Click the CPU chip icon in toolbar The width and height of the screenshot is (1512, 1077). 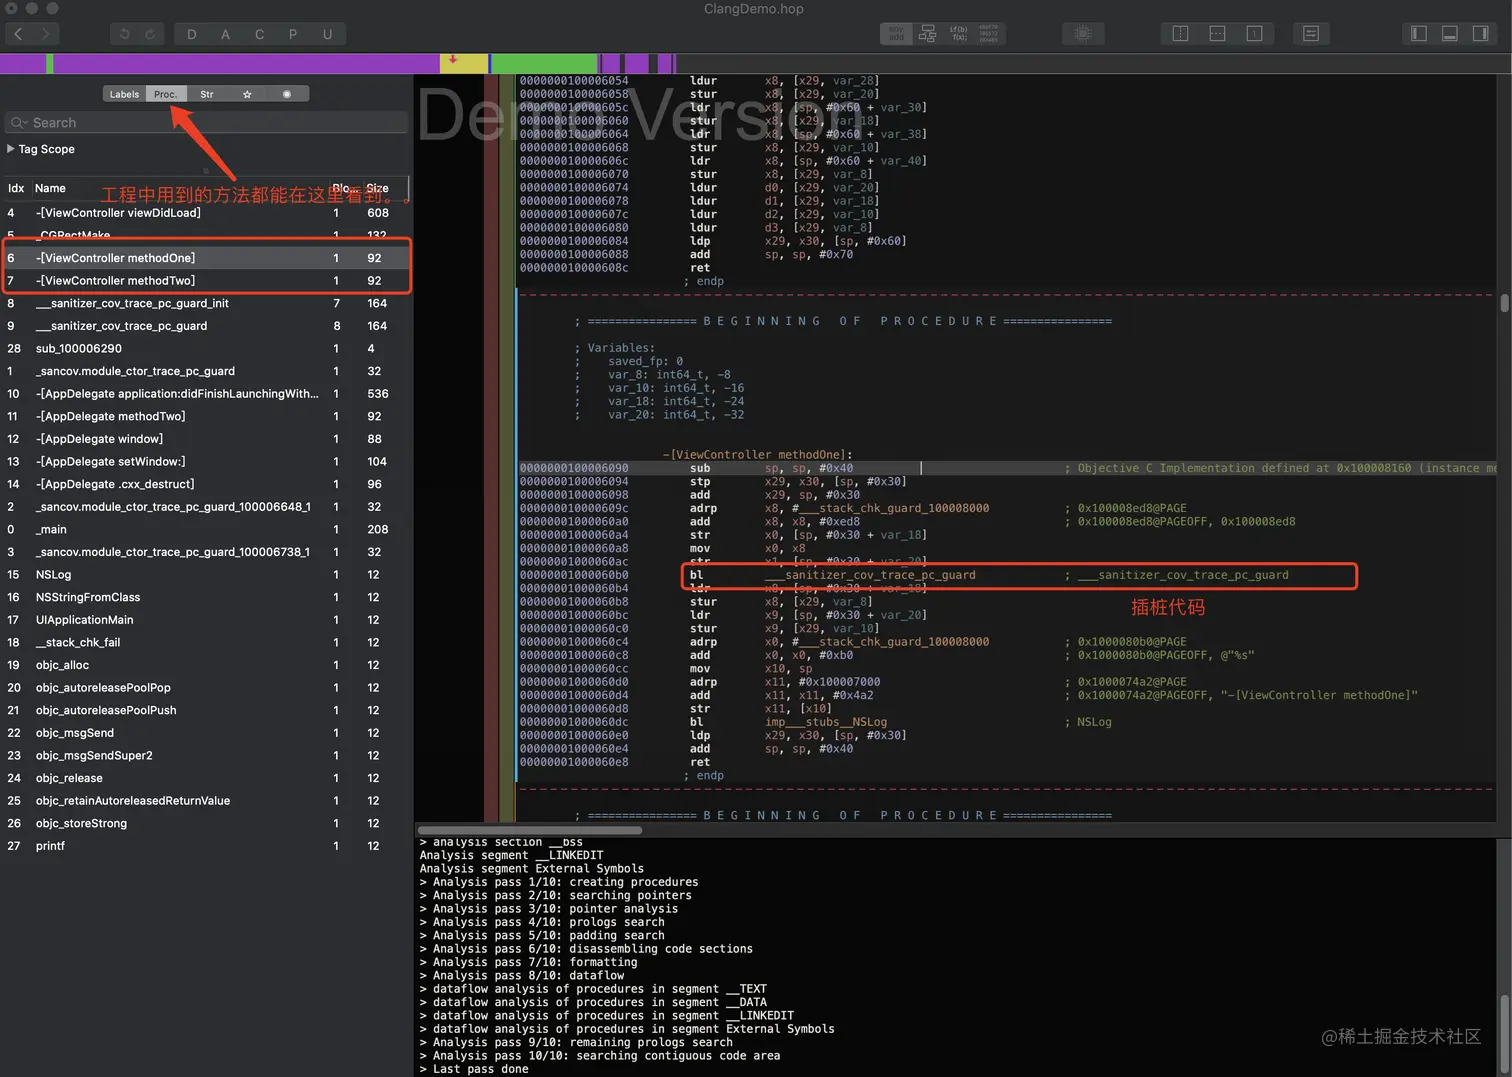[x=1082, y=34]
